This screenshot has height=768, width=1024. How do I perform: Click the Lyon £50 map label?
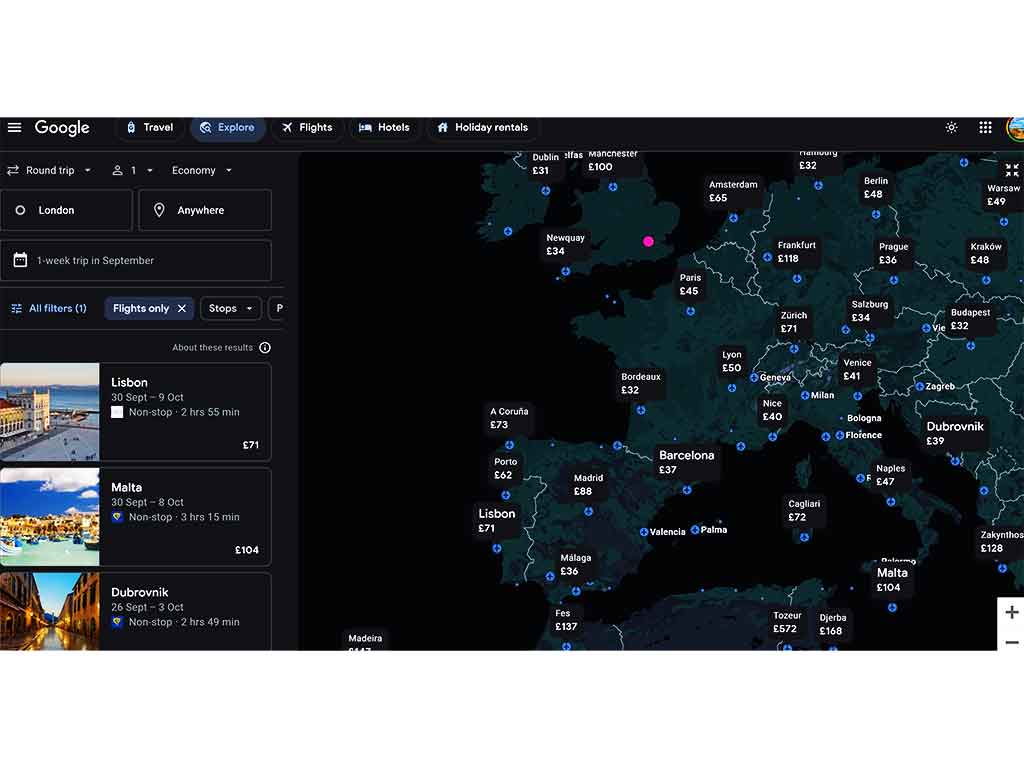(x=731, y=361)
